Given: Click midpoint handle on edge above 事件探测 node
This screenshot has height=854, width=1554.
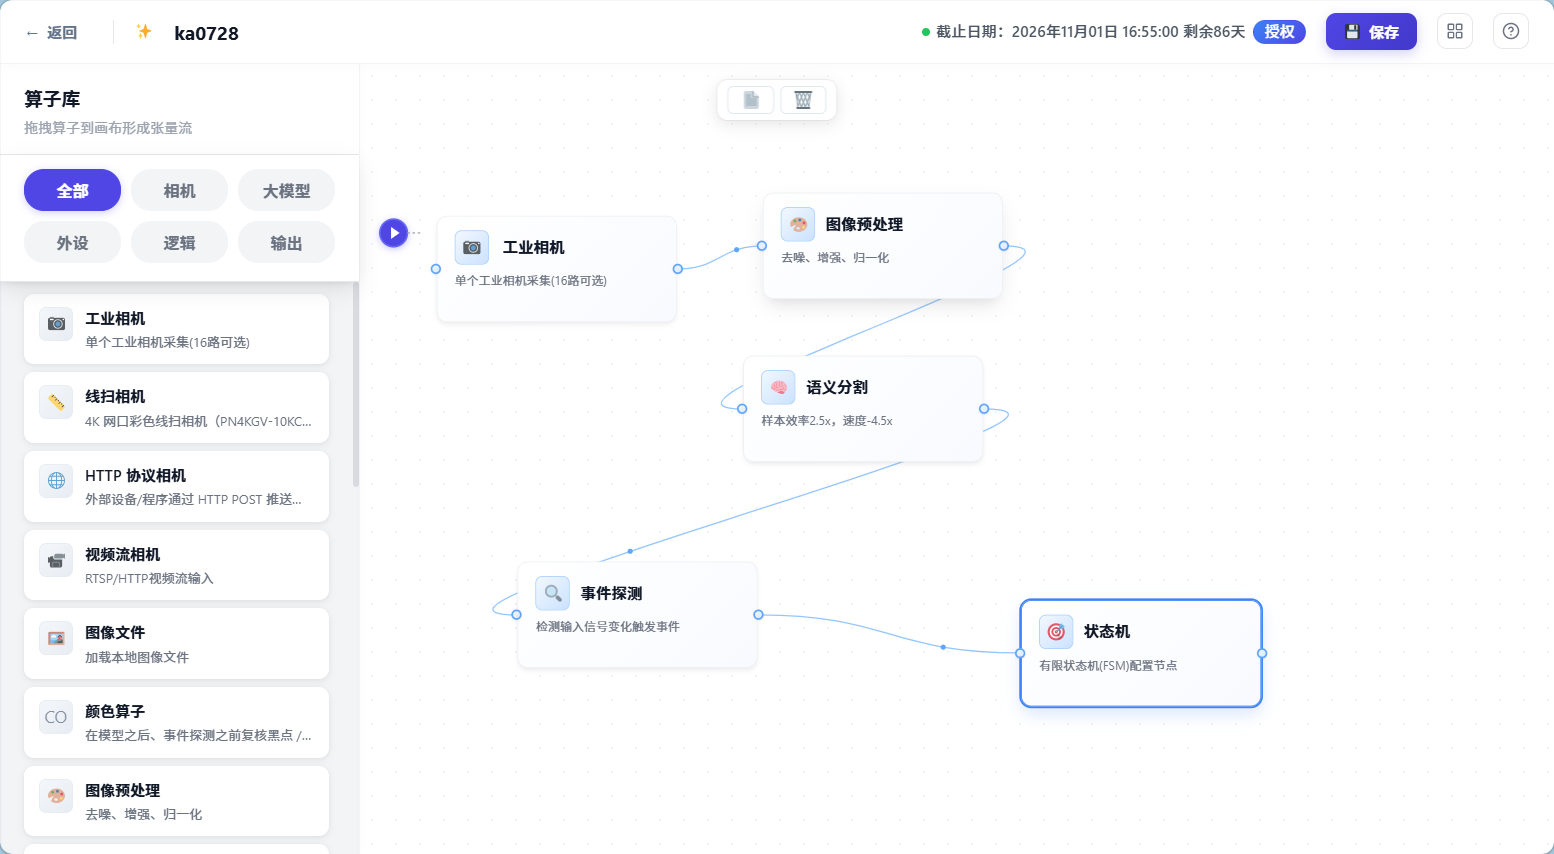Looking at the screenshot, I should [x=630, y=551].
